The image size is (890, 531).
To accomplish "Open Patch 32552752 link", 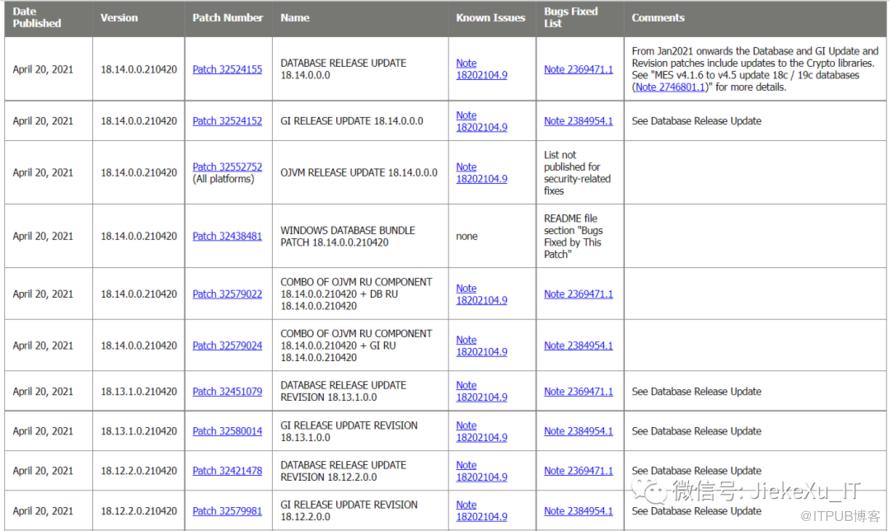I will coord(227,167).
